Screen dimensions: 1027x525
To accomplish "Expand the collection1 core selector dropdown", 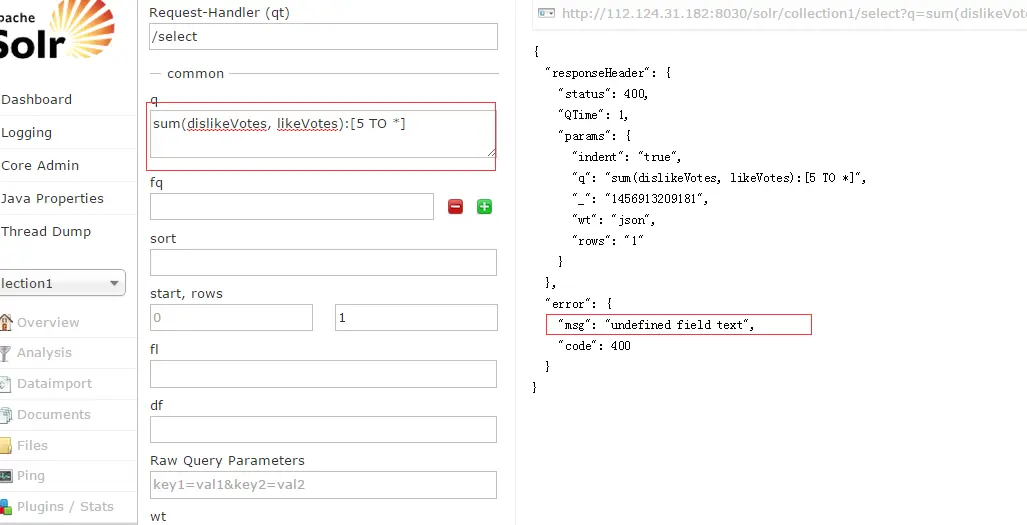I will click(61, 283).
